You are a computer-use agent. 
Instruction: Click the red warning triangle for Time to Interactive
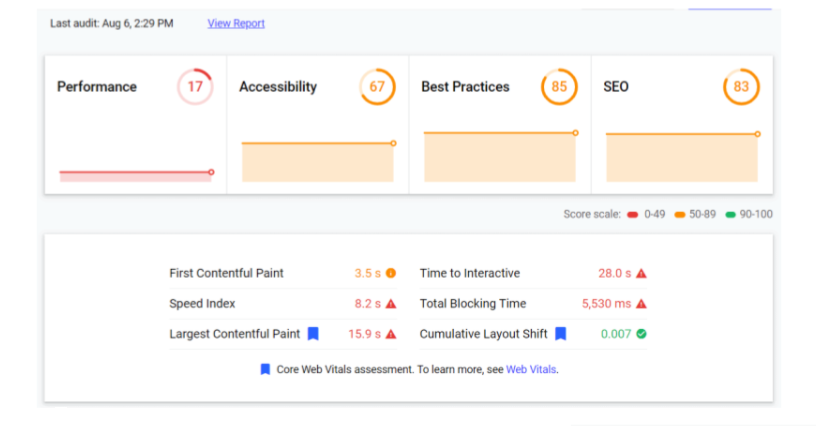click(641, 273)
